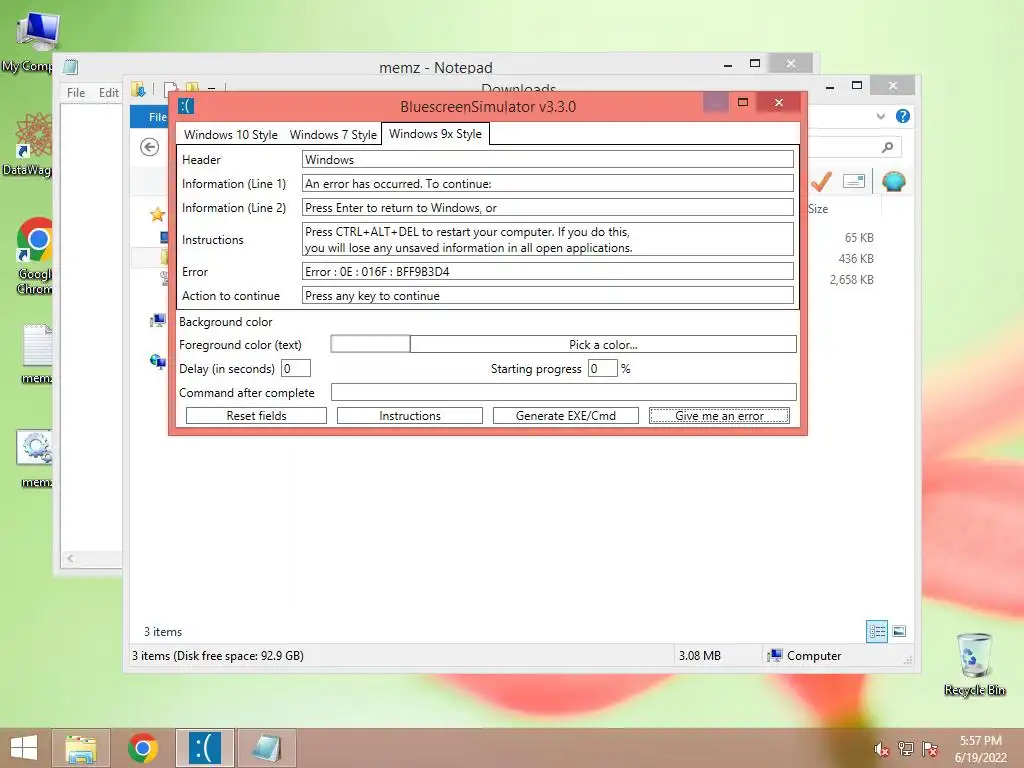
Task: Click the Downloads folder title bar icon
Action: (x=138, y=89)
